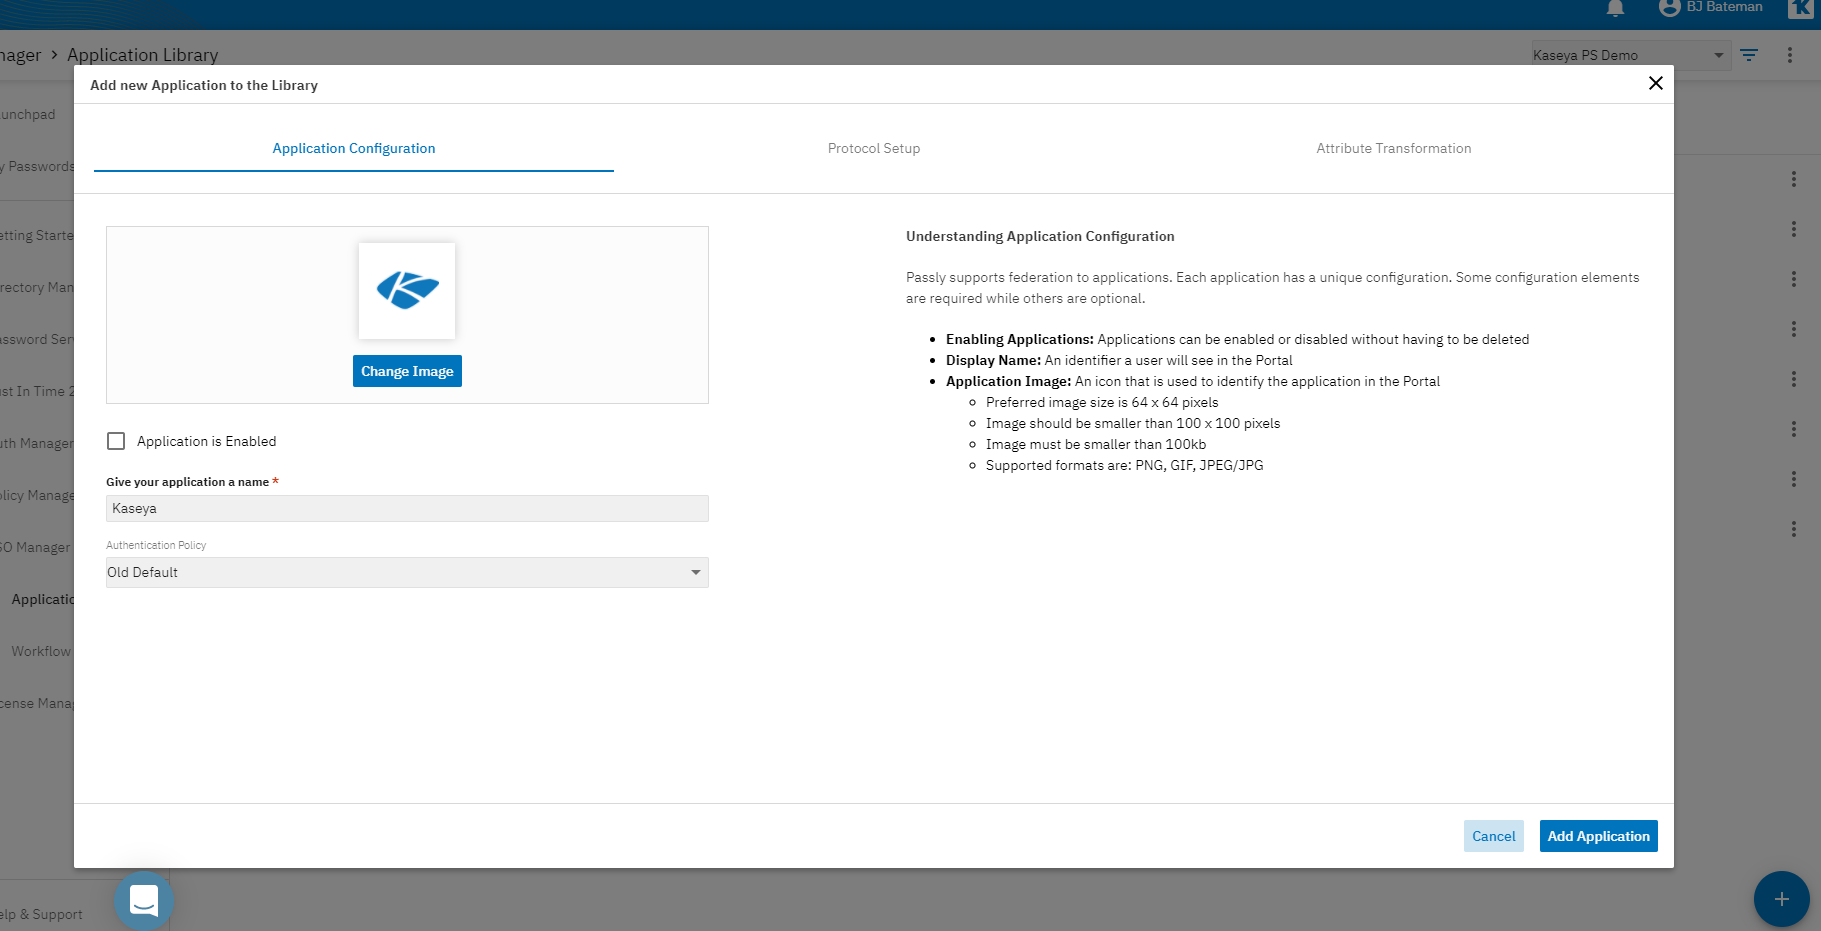Screen dimensions: 1821x931
Task: Click Application Library breadcrumb text
Action: [x=142, y=55]
